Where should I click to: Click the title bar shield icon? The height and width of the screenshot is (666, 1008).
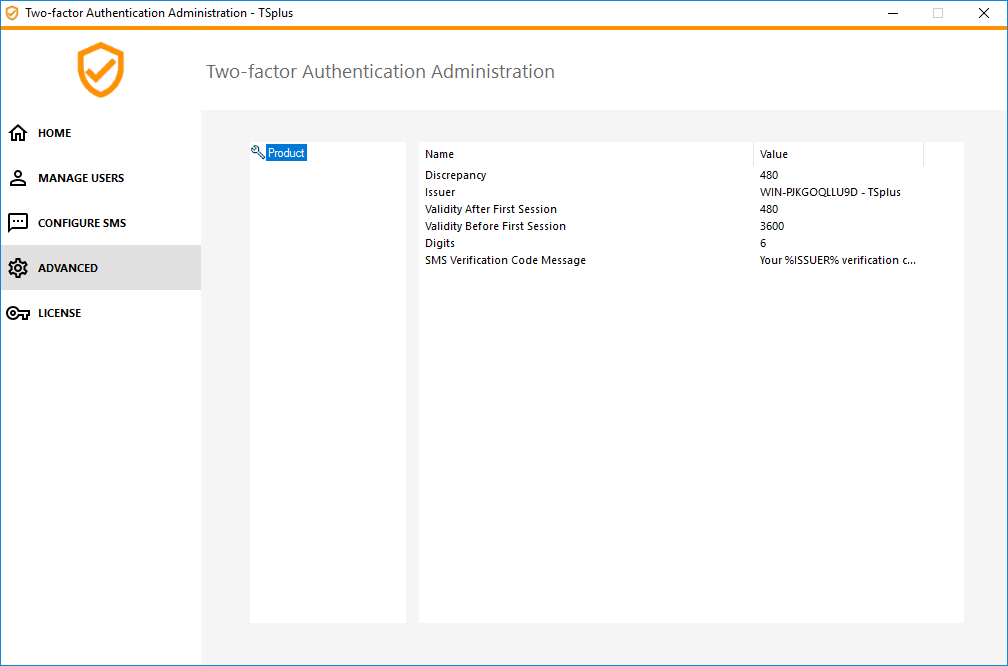[x=12, y=13]
